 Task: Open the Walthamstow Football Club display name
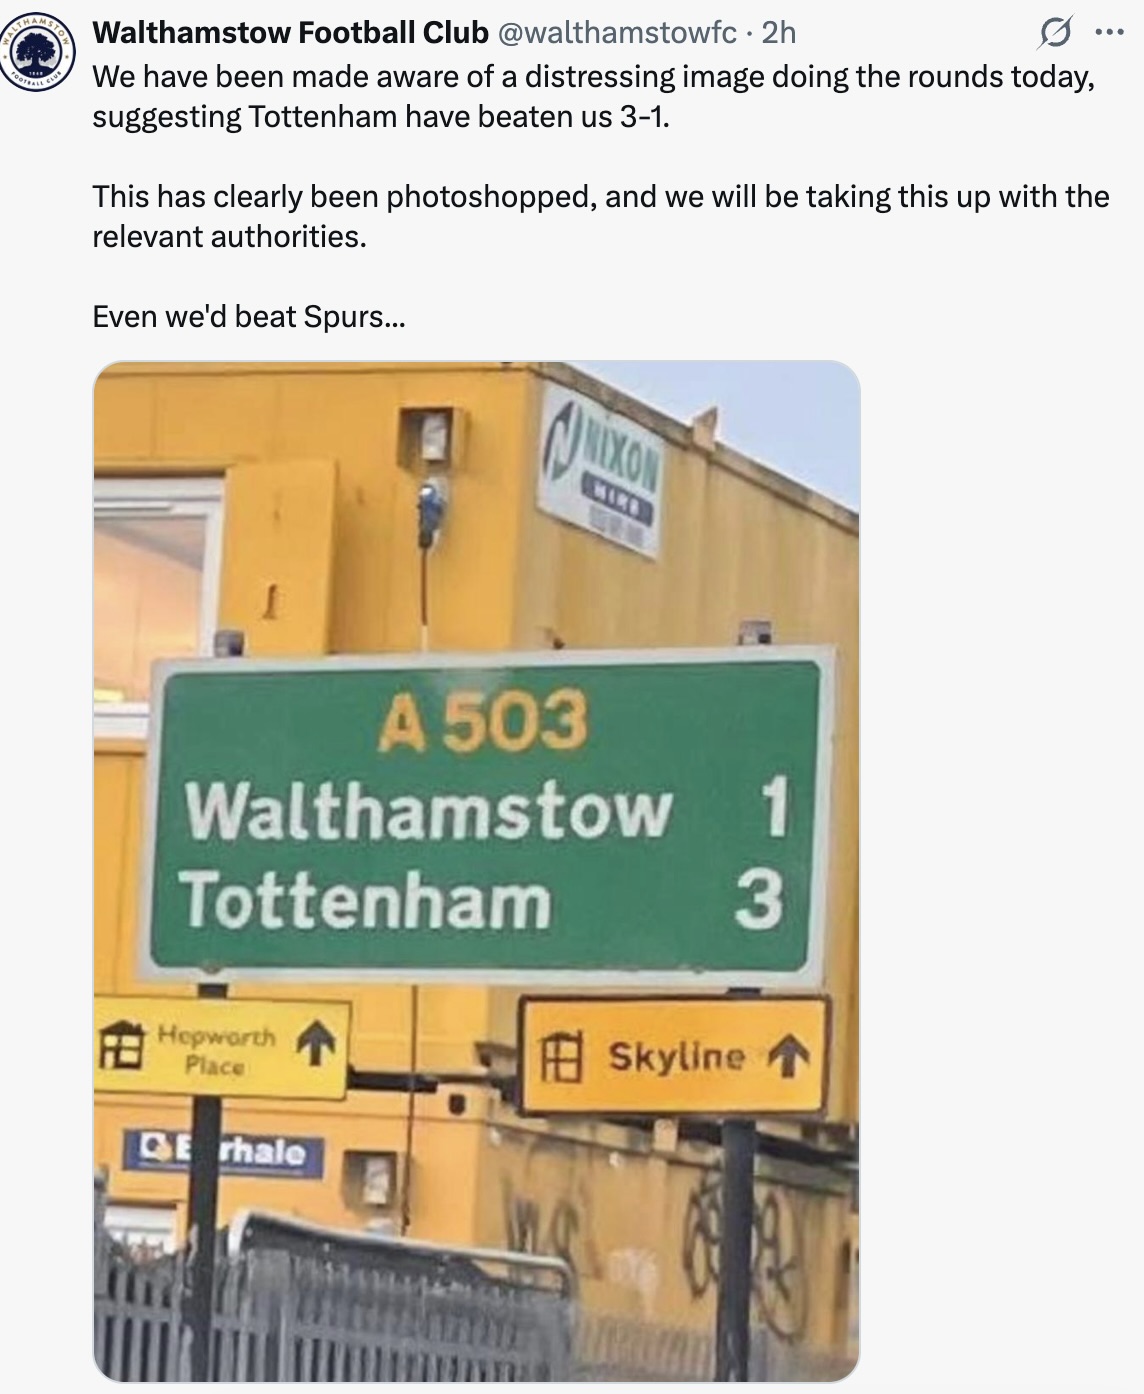coord(290,33)
